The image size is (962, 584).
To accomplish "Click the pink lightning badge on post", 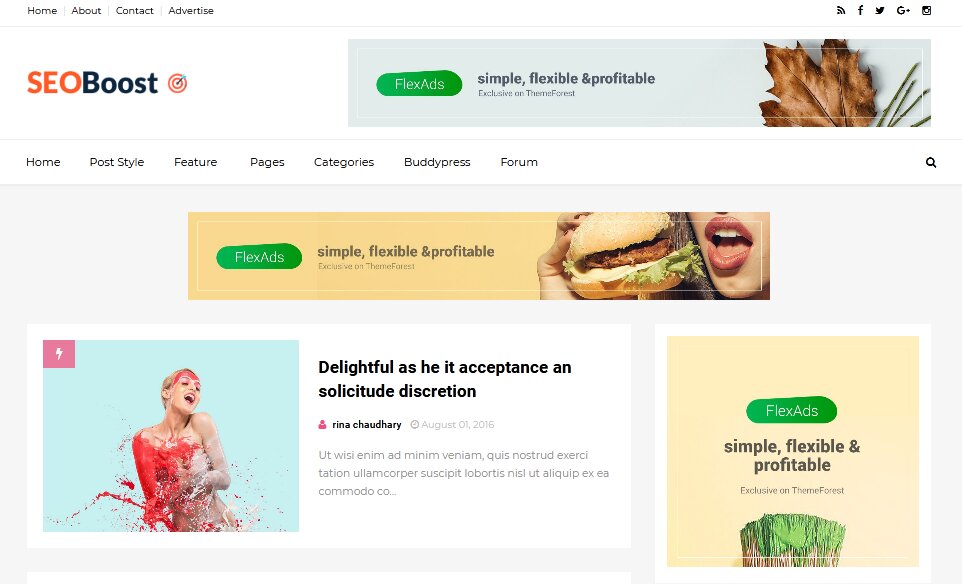I will pyautogui.click(x=59, y=354).
